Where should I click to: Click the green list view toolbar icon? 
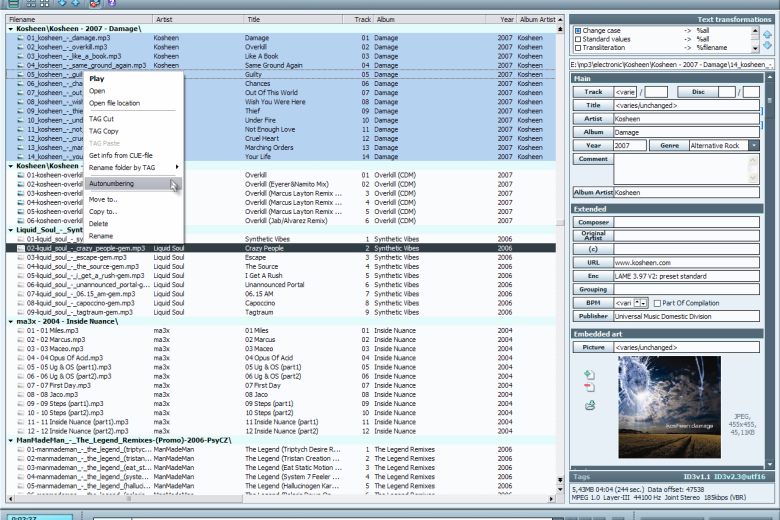13,3
